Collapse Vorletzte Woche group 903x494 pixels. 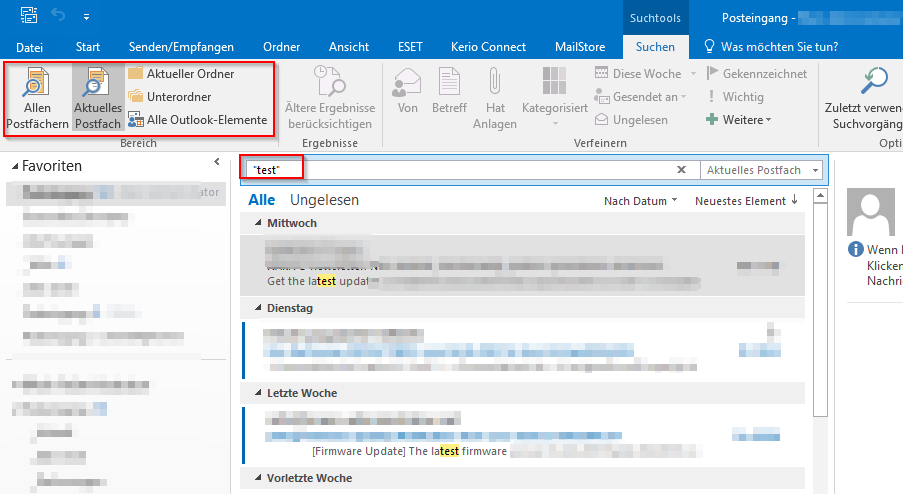click(258, 478)
